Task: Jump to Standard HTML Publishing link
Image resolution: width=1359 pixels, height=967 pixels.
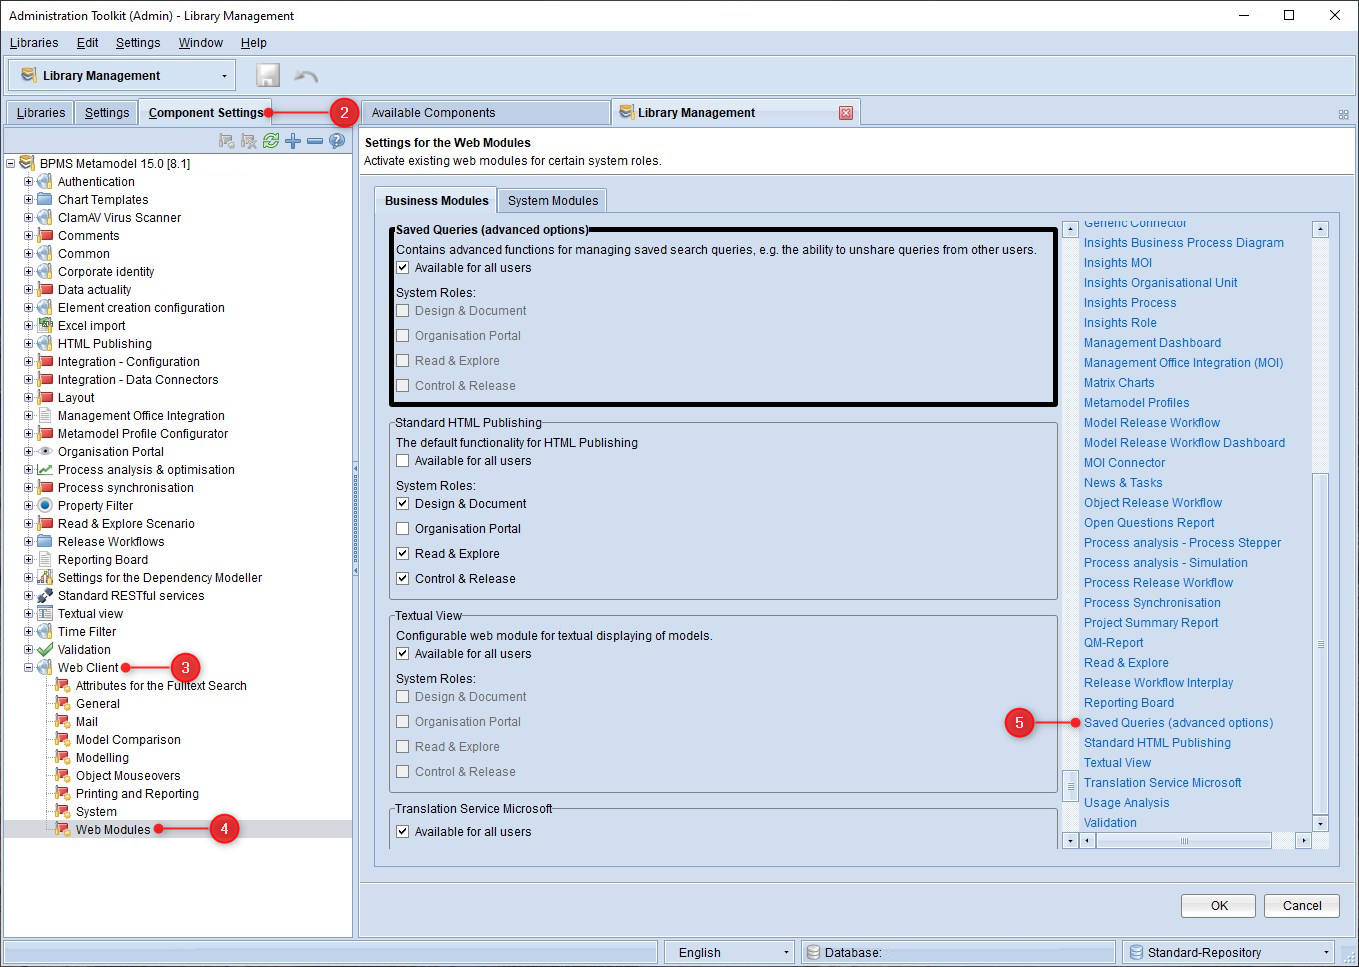Action: tap(1157, 742)
